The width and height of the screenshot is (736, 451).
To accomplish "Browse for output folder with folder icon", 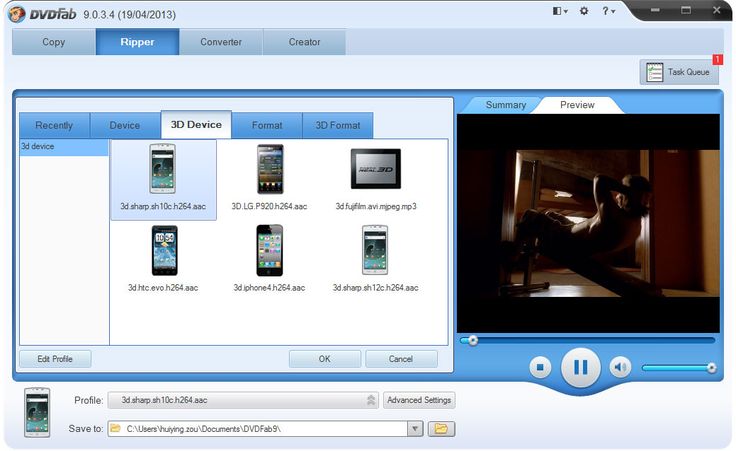I will tap(441, 429).
